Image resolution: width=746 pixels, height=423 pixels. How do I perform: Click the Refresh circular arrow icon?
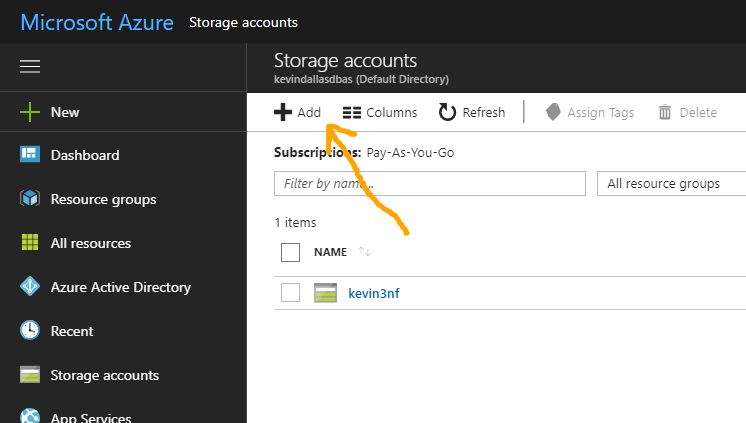[447, 112]
